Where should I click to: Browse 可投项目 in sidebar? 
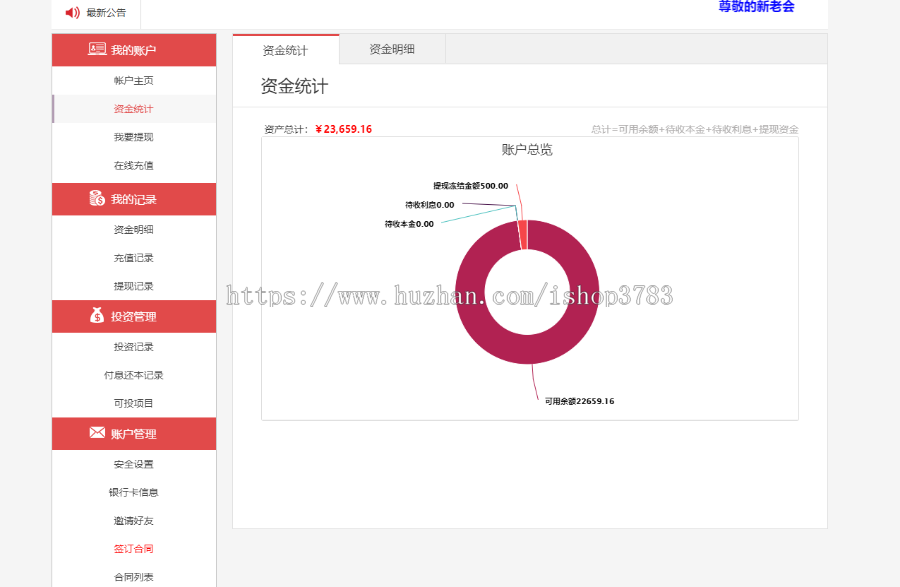[x=133, y=403]
